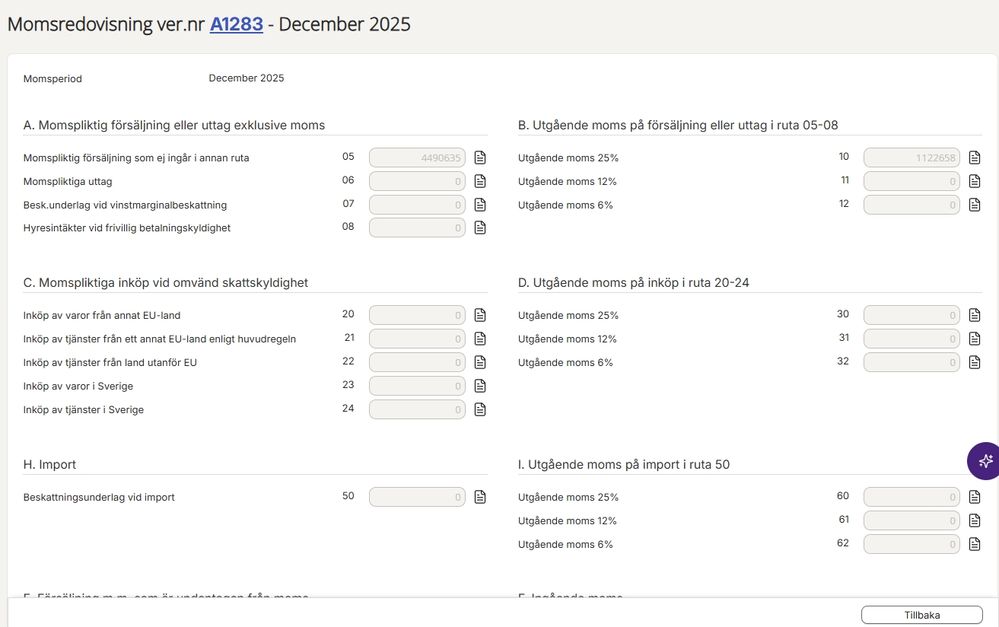
Task: Click document icon for box 08 Hyresintäkter
Action: tap(480, 227)
